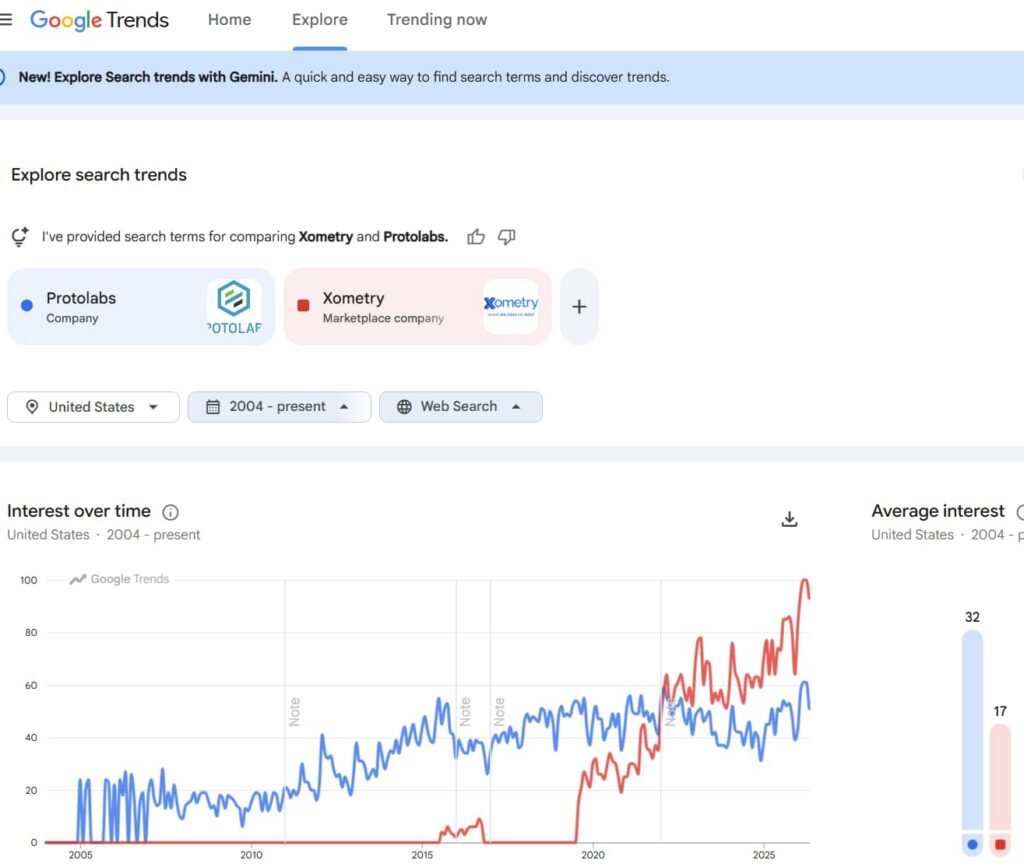
Task: Click the Note marker near 2017
Action: (500, 712)
